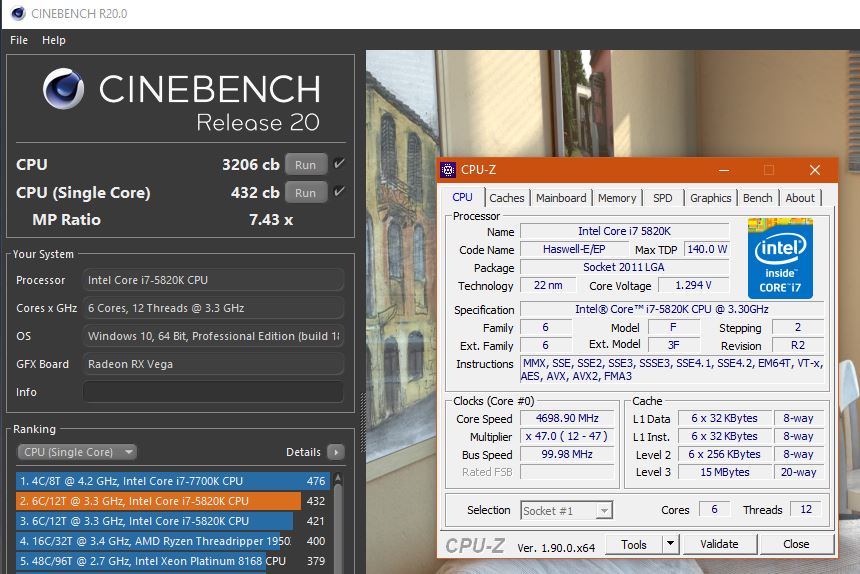Select ranking entry Intel Xeon Platinum 8168
This screenshot has width=860, height=574.
pos(173,561)
